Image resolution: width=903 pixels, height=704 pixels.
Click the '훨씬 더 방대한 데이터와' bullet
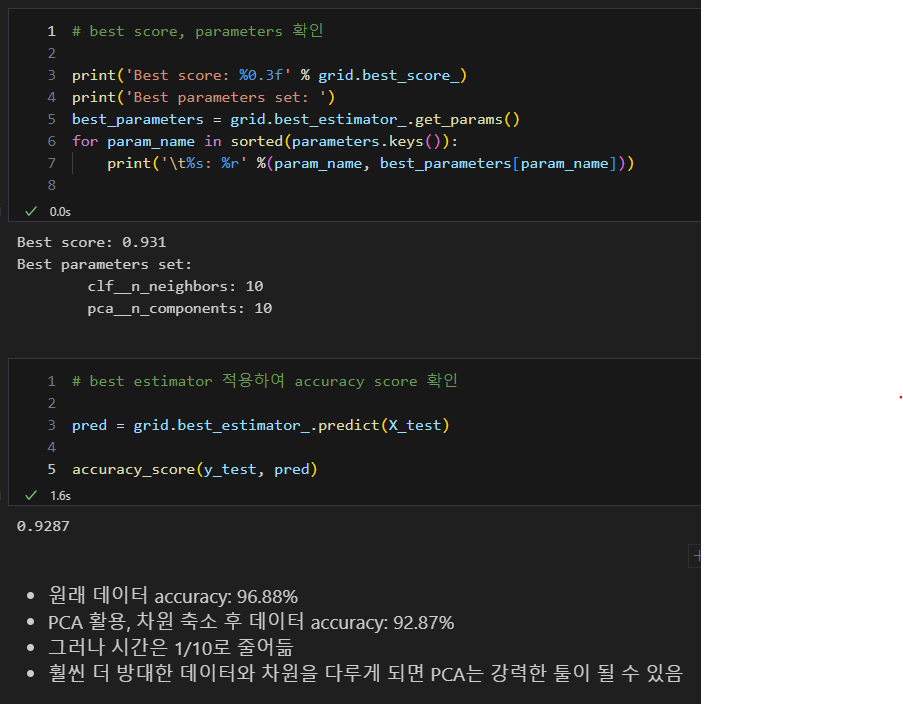point(366,673)
